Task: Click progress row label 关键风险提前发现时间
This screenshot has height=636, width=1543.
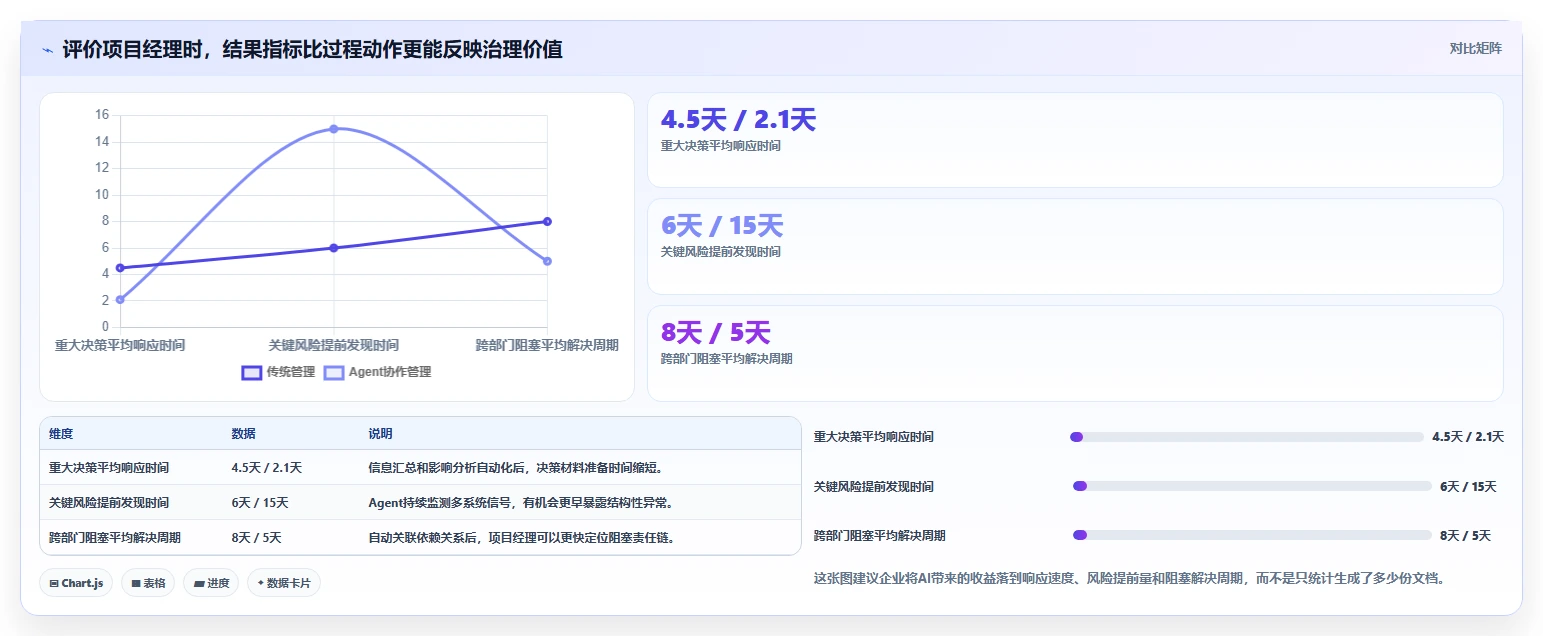Action: [x=874, y=486]
